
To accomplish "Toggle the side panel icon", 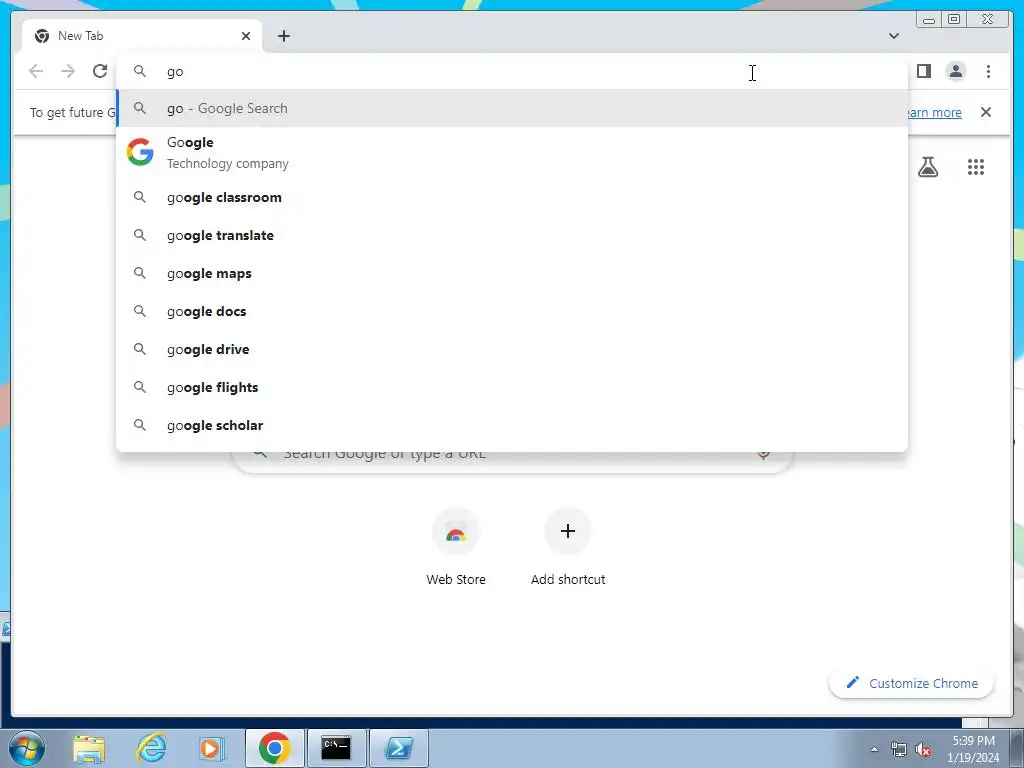I will pyautogui.click(x=923, y=71).
